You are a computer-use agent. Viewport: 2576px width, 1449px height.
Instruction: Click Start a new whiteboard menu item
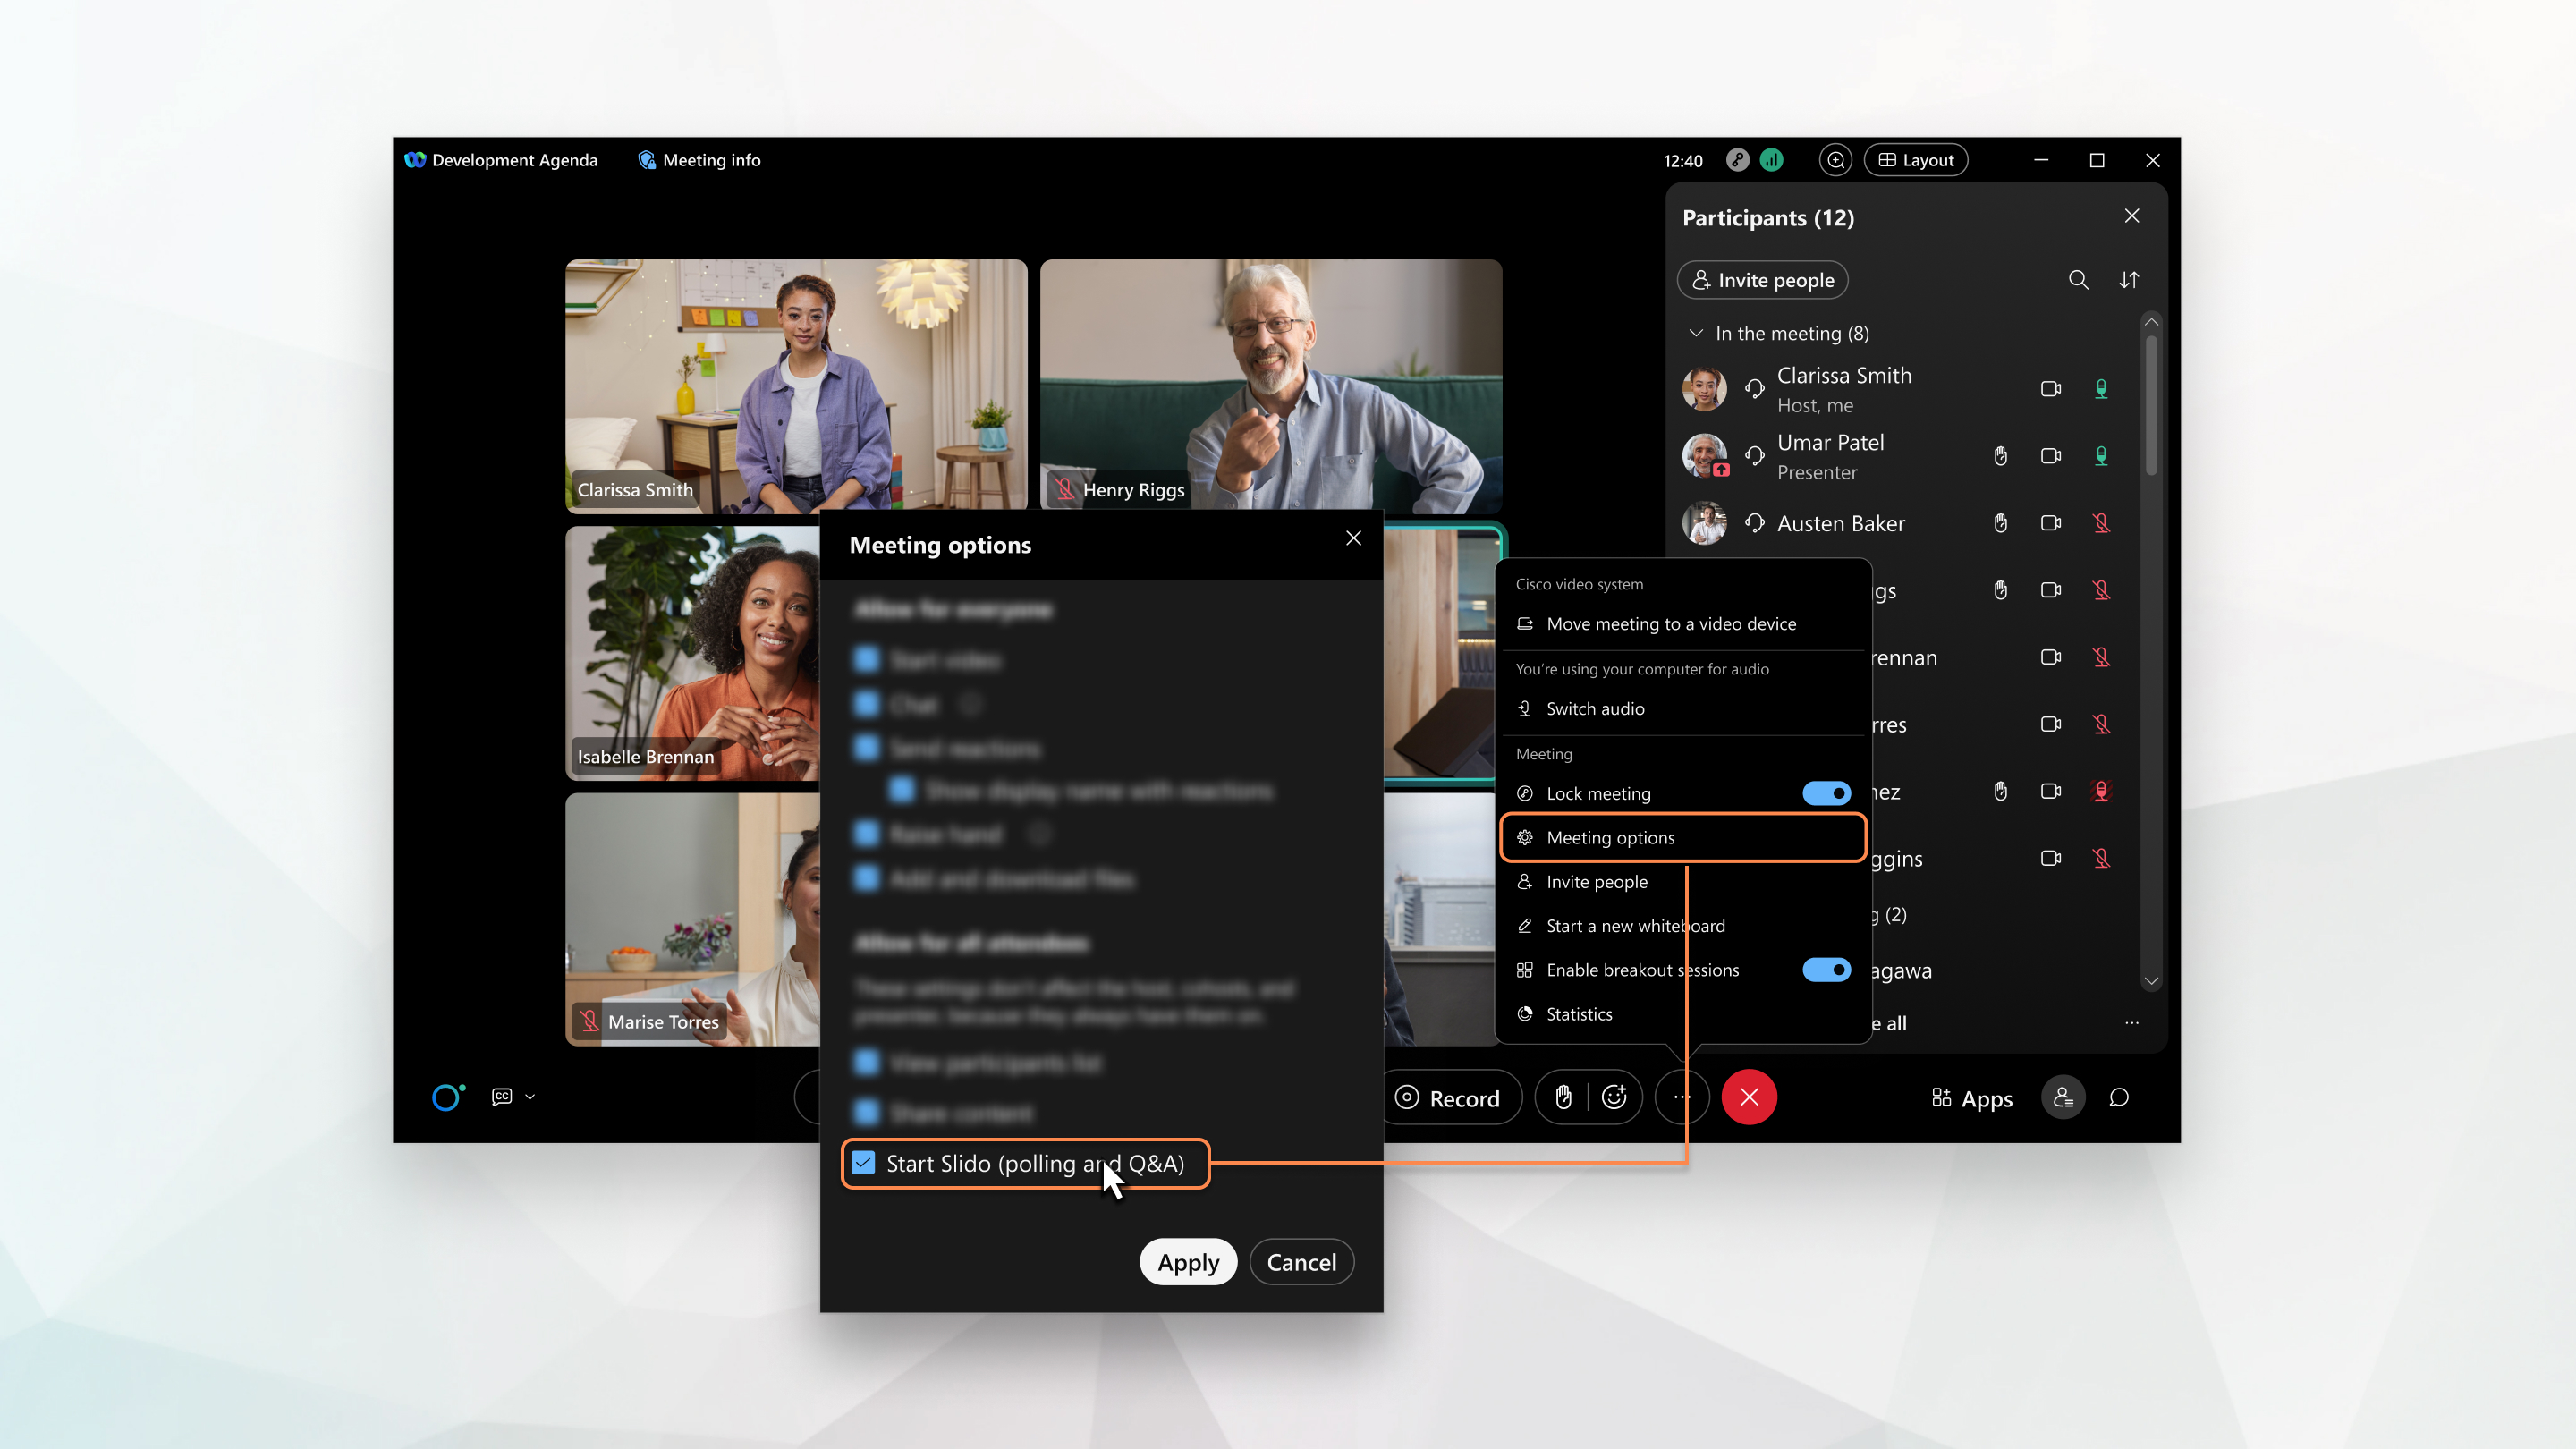(x=1635, y=924)
